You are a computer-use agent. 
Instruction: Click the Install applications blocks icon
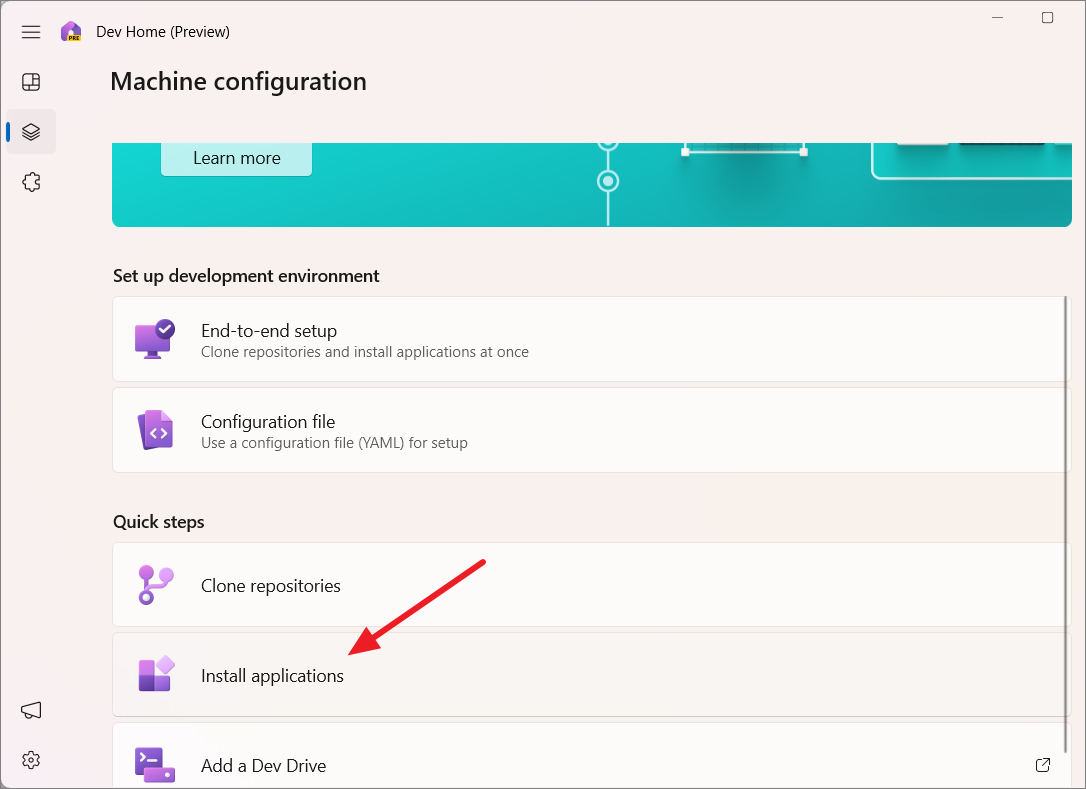(156, 674)
